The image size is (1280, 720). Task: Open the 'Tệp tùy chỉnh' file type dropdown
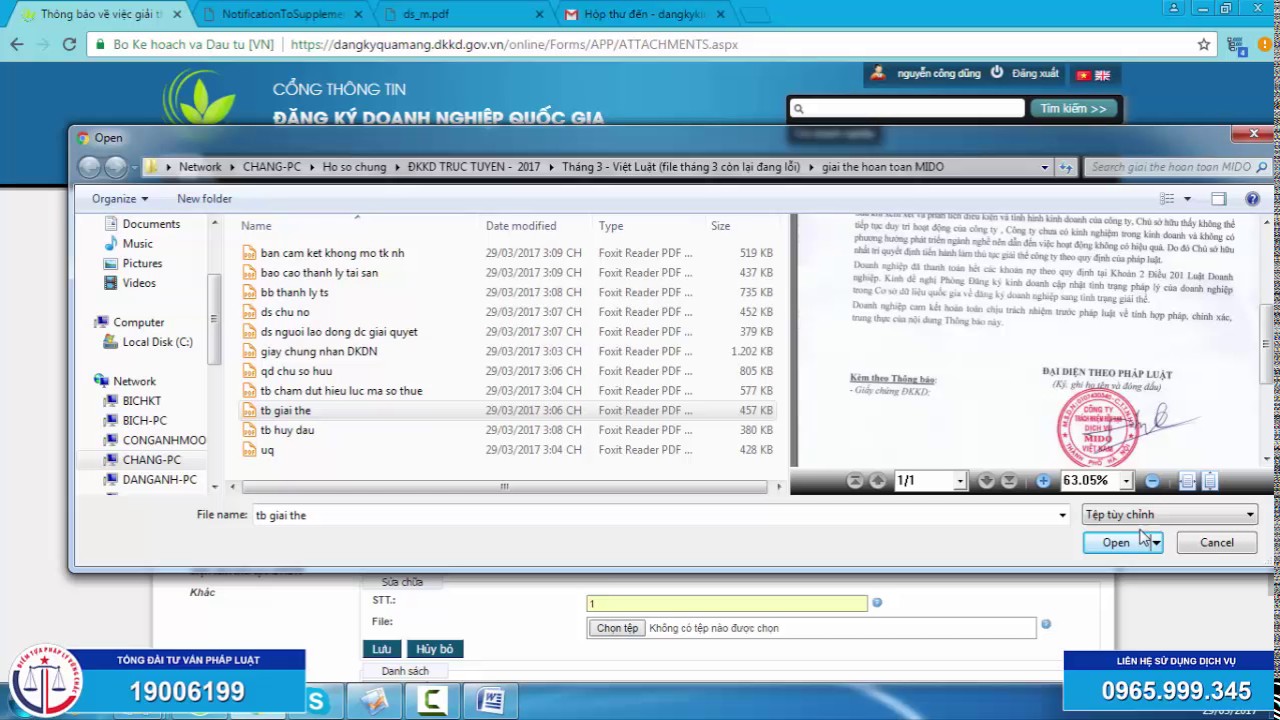(1169, 515)
